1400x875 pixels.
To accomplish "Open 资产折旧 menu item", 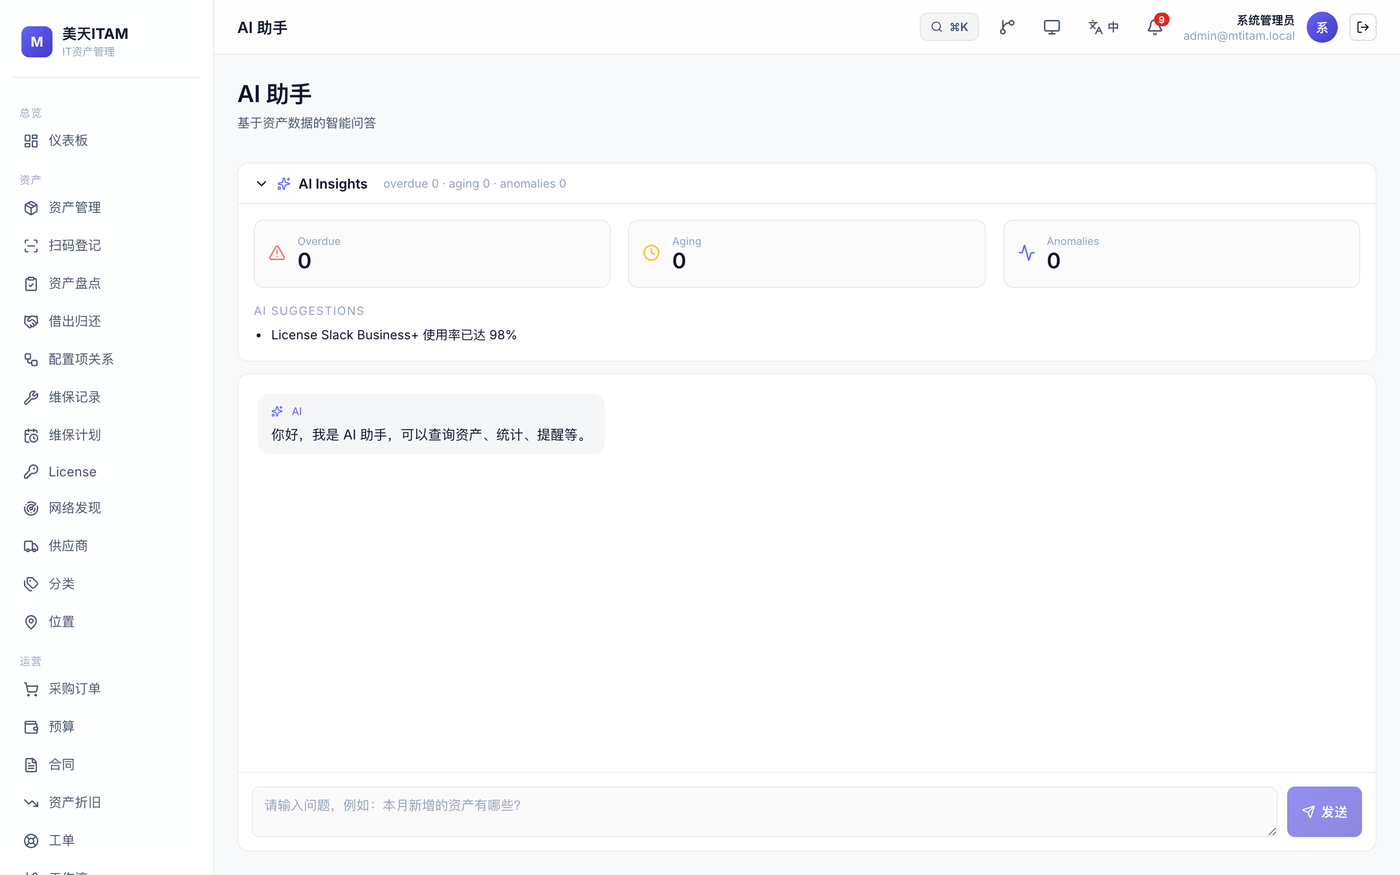I will click(106, 803).
